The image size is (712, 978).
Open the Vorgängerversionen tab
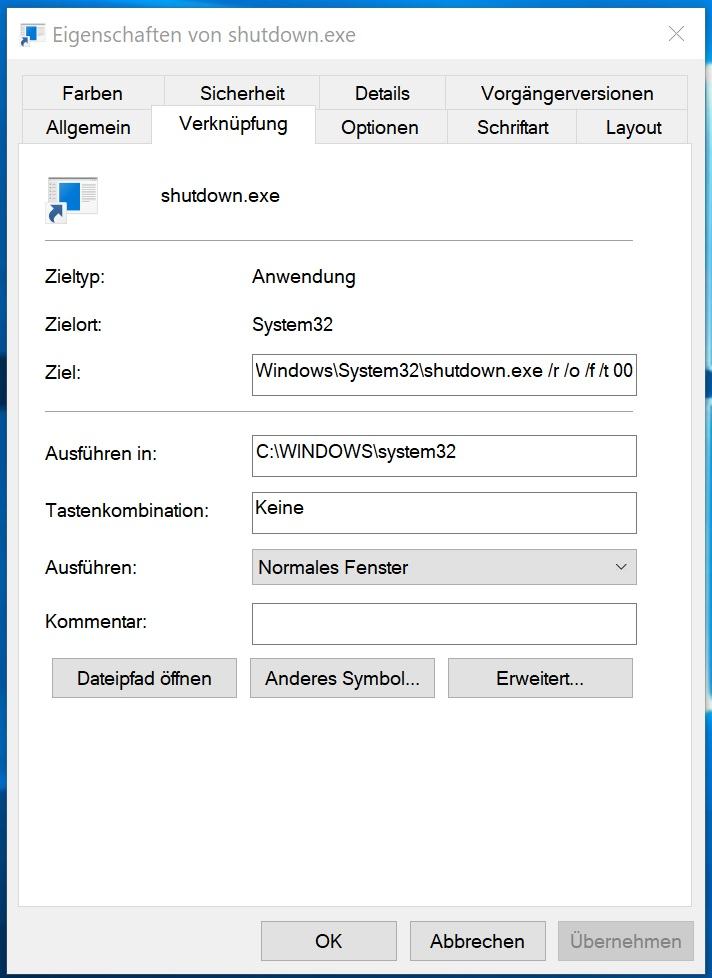(567, 93)
